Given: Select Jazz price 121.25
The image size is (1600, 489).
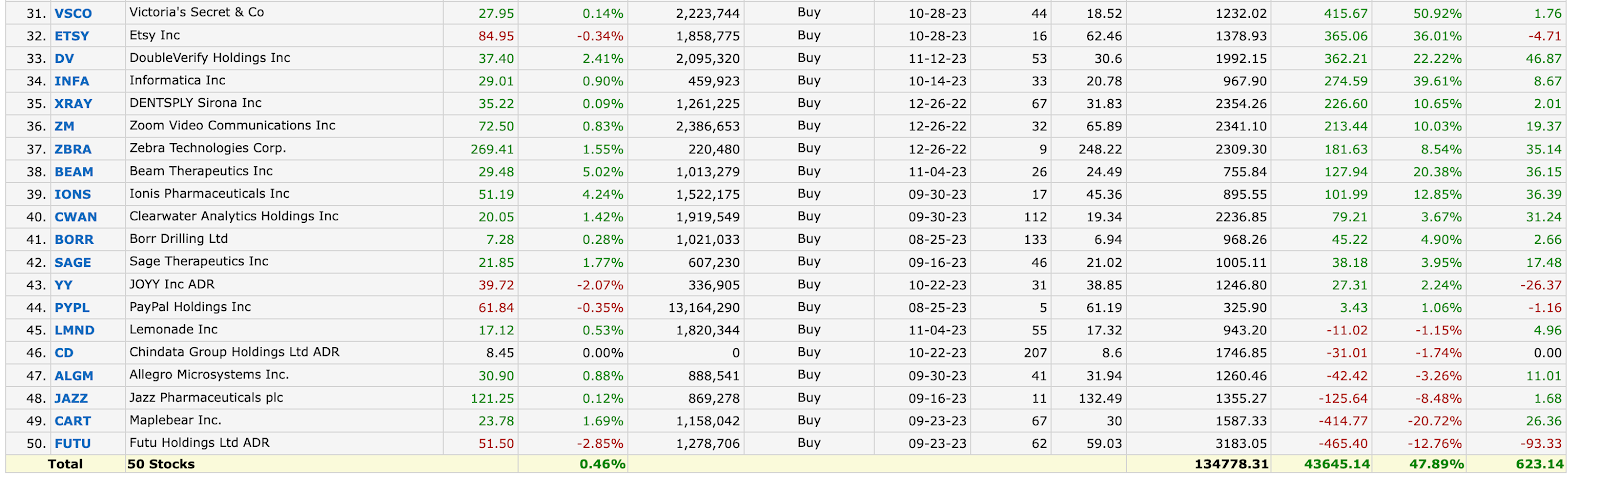Looking at the screenshot, I should coord(492,398).
